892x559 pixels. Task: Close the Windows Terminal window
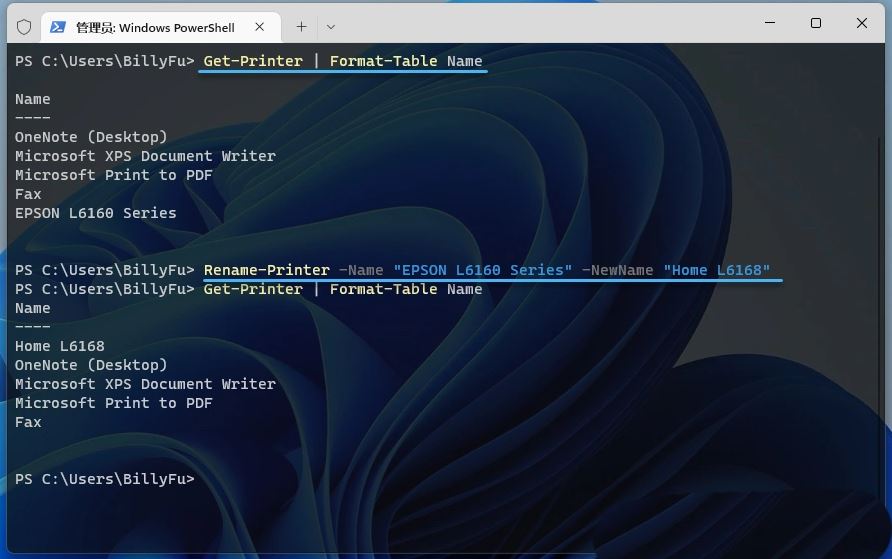pos(862,23)
